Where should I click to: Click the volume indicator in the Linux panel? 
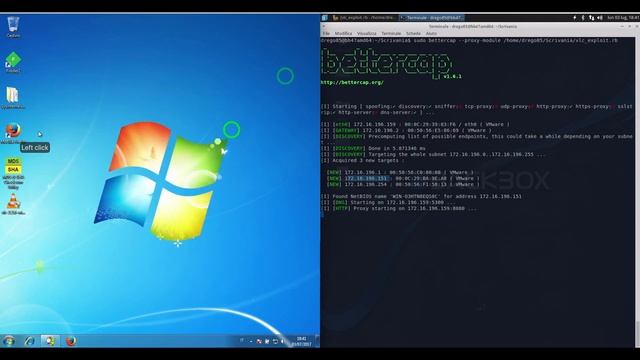[x=600, y=18]
